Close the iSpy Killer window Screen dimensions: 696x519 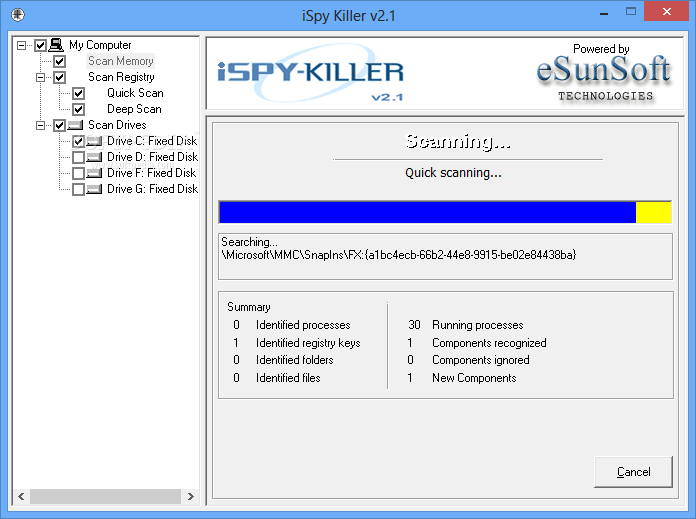click(666, 12)
